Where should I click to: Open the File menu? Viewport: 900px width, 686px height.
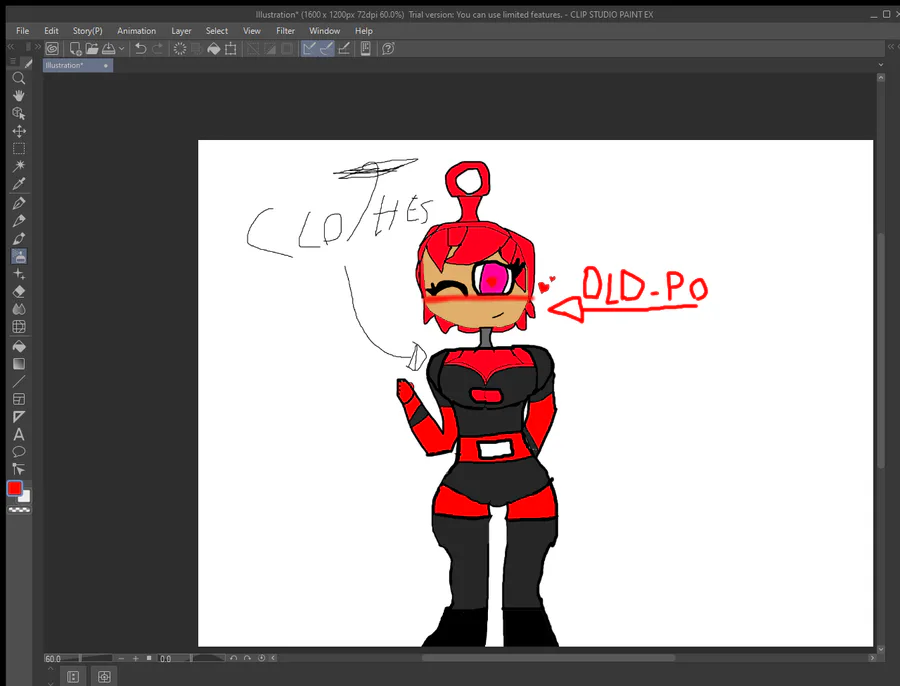pos(22,31)
